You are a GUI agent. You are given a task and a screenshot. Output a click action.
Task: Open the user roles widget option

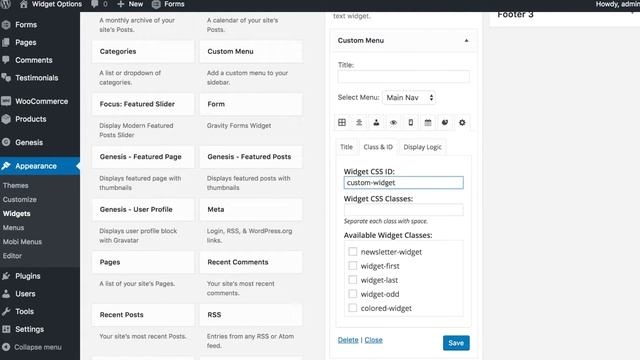(376, 122)
